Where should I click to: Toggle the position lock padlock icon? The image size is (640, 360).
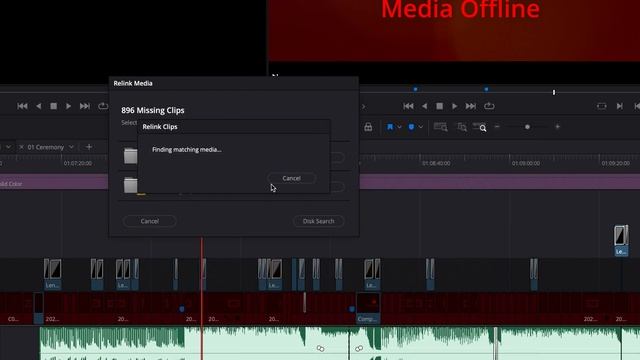click(x=368, y=127)
